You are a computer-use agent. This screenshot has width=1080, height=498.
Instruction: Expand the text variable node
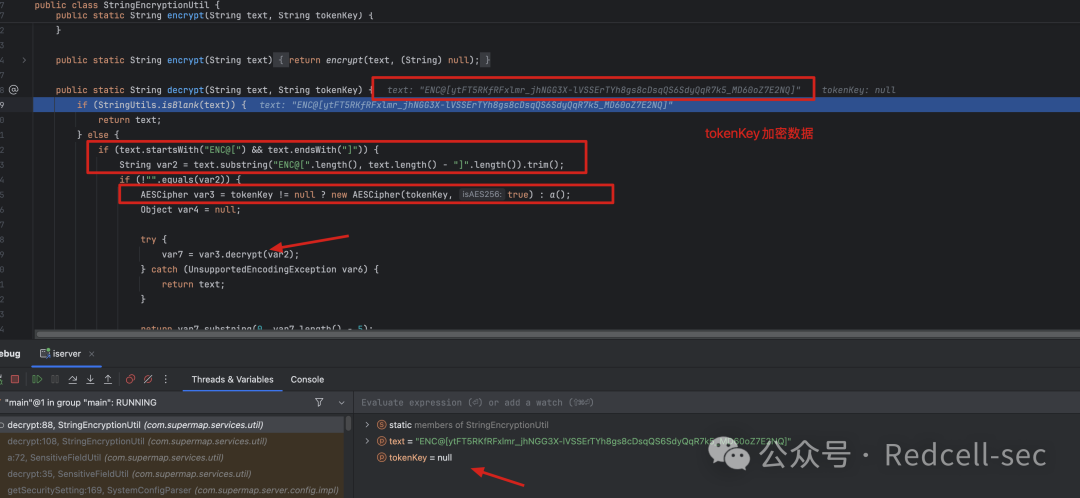point(367,442)
